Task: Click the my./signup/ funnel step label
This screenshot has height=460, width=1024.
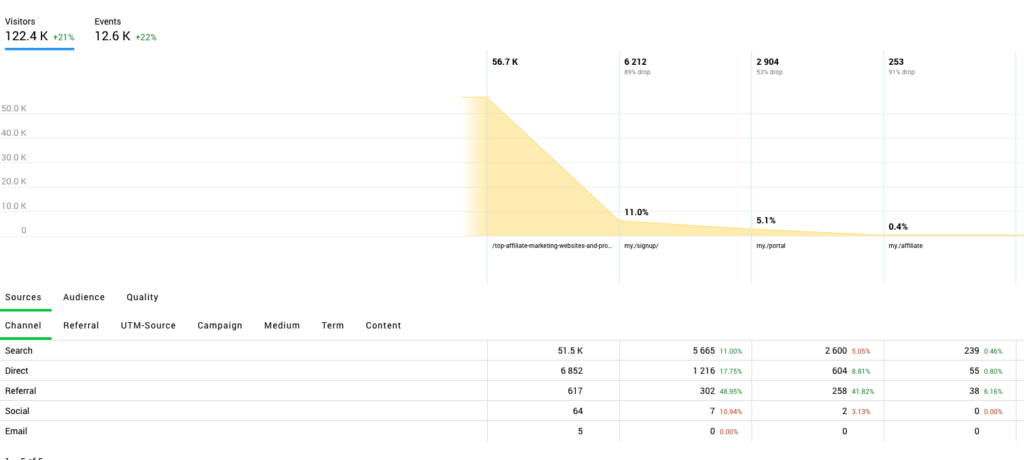Action: (x=641, y=246)
